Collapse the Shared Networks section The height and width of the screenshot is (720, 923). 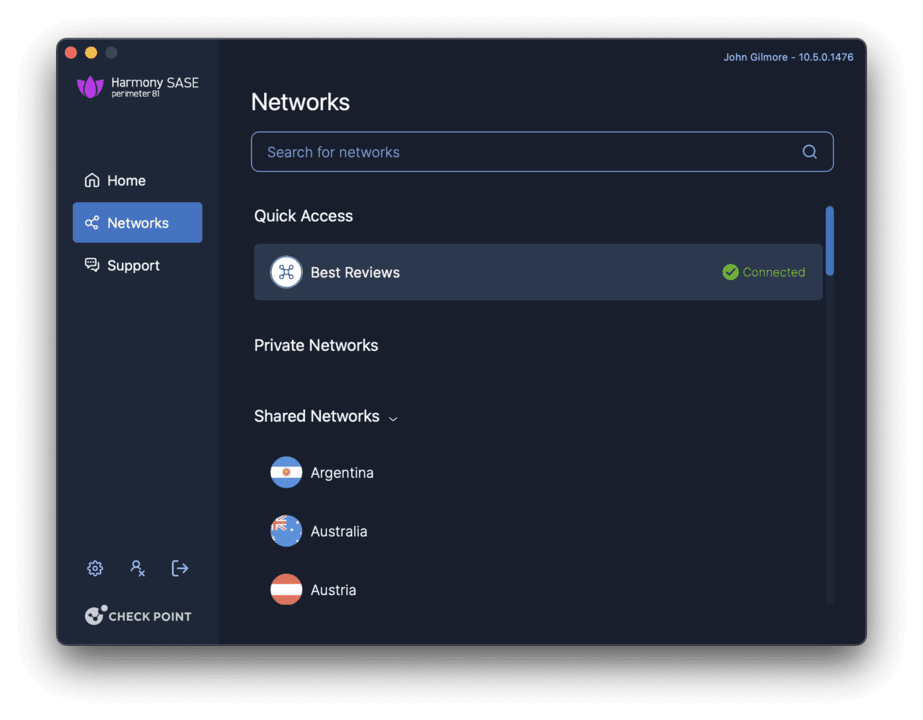(x=393, y=419)
